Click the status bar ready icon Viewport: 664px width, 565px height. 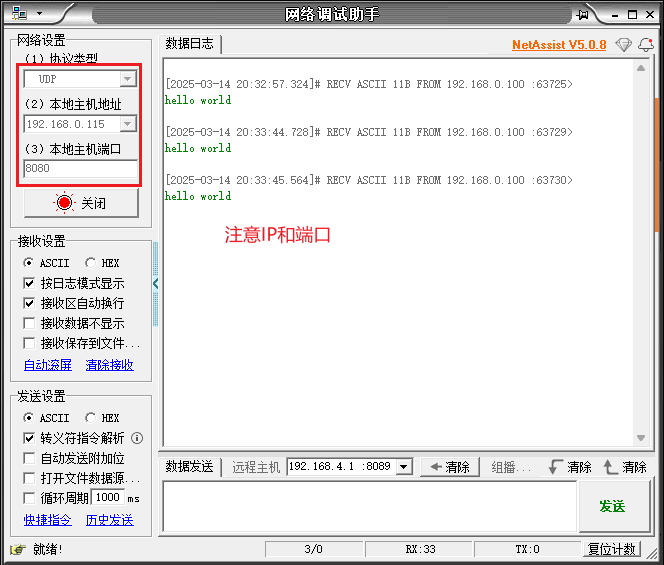point(18,549)
